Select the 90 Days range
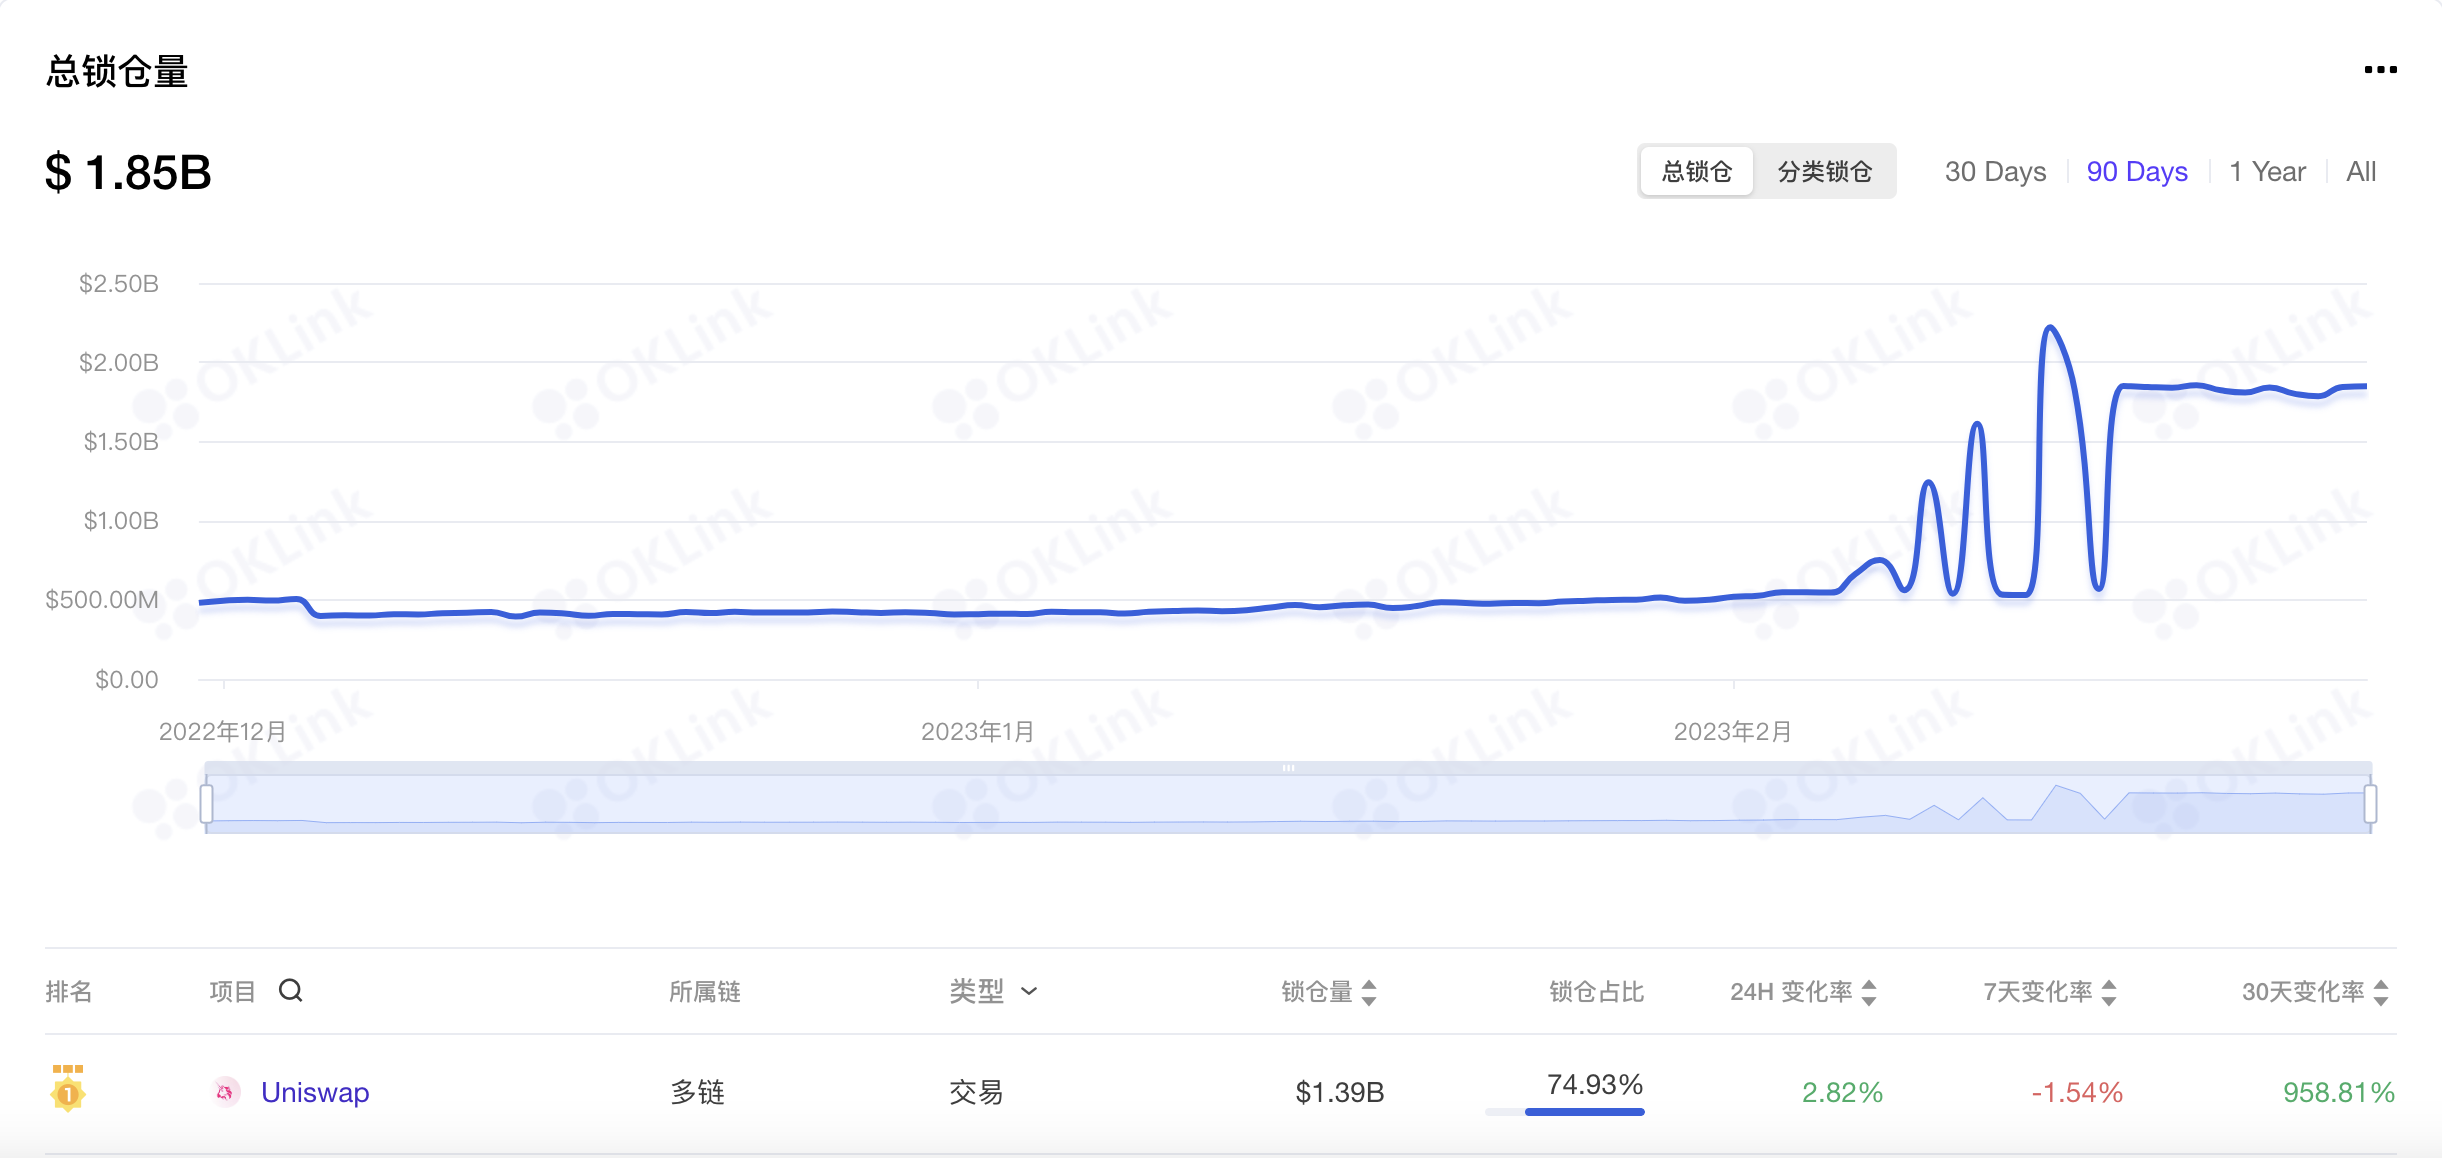 [2137, 172]
